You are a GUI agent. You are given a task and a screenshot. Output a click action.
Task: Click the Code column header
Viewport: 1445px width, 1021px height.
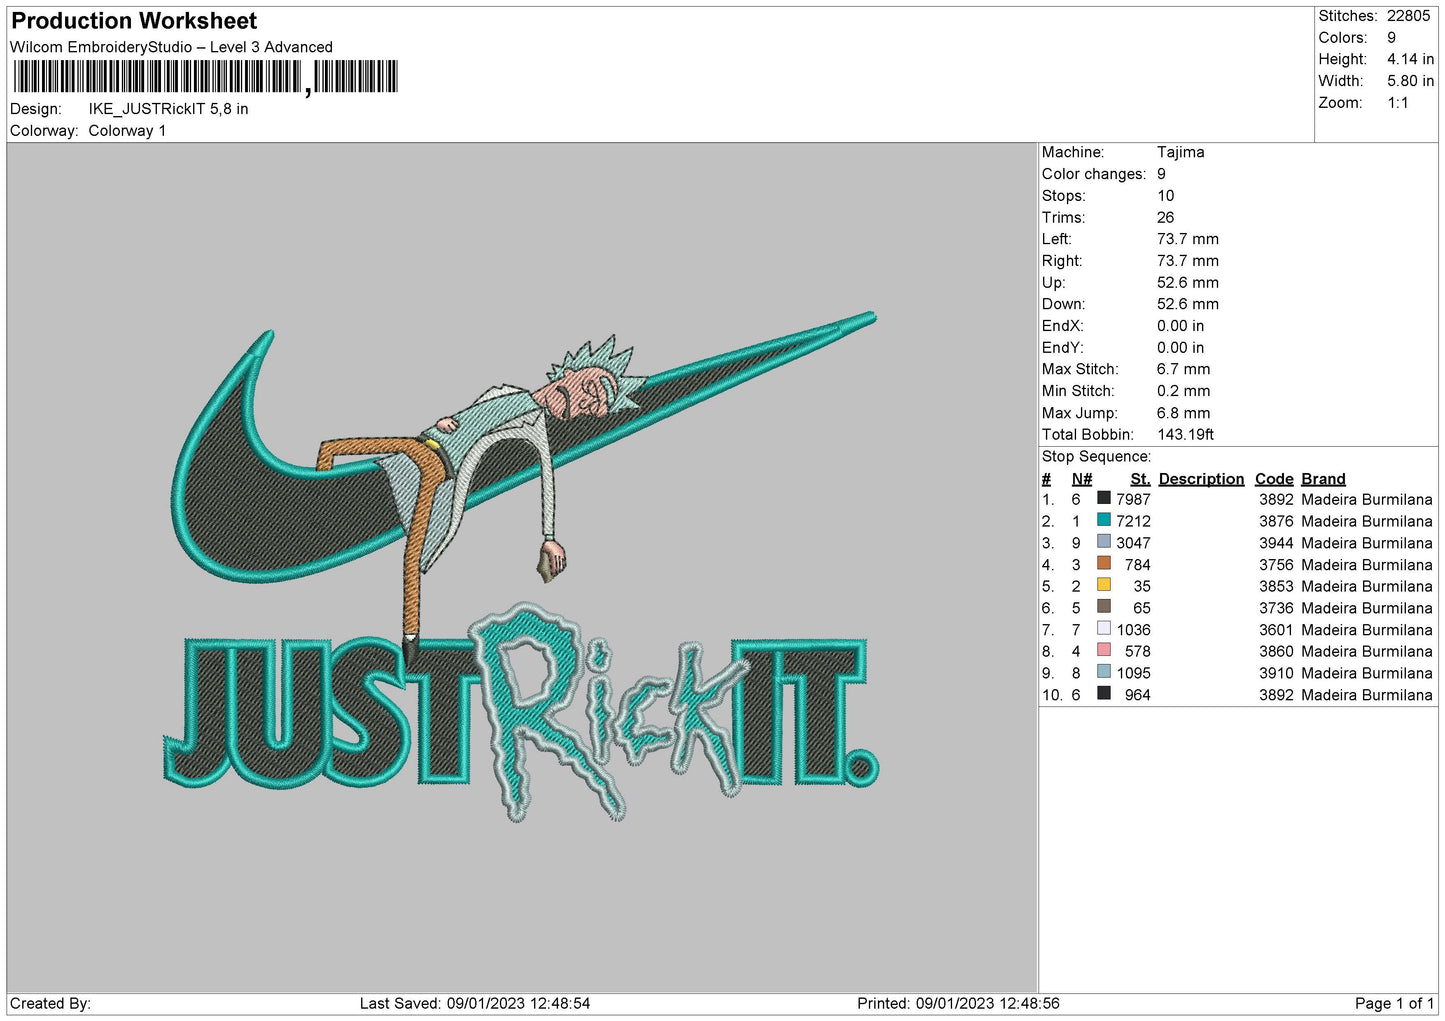coord(1274,479)
